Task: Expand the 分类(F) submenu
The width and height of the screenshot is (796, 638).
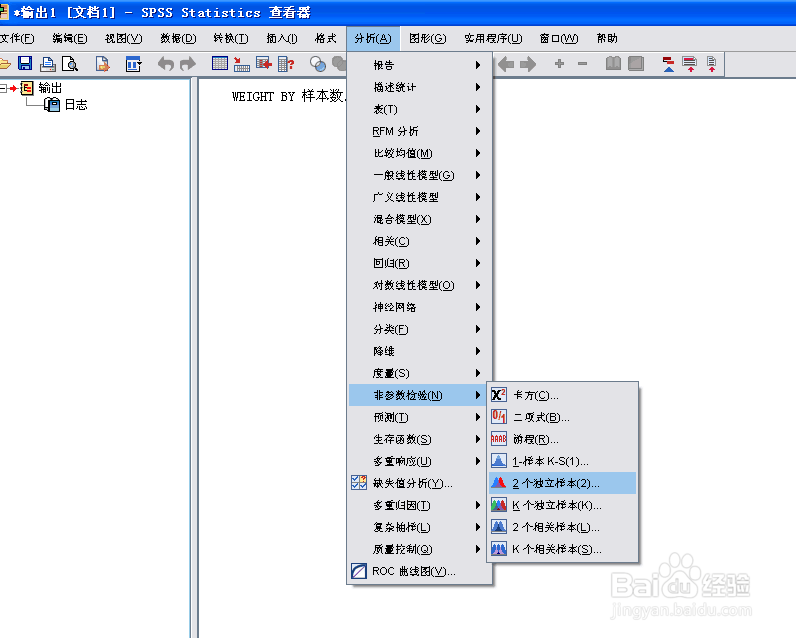Action: (x=419, y=329)
